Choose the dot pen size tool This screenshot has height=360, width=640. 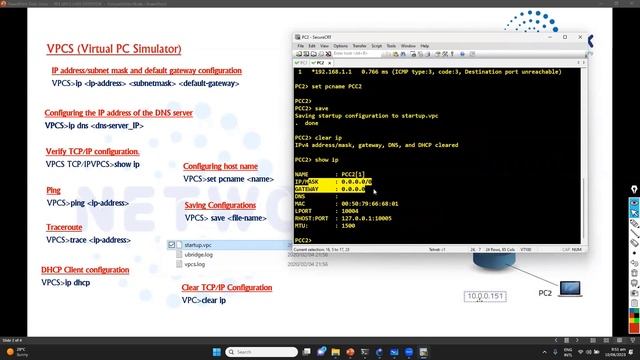click(634, 253)
